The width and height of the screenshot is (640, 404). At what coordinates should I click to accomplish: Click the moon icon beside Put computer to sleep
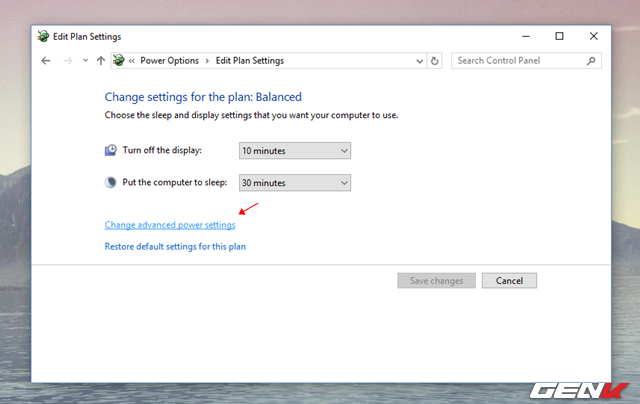coord(111,182)
